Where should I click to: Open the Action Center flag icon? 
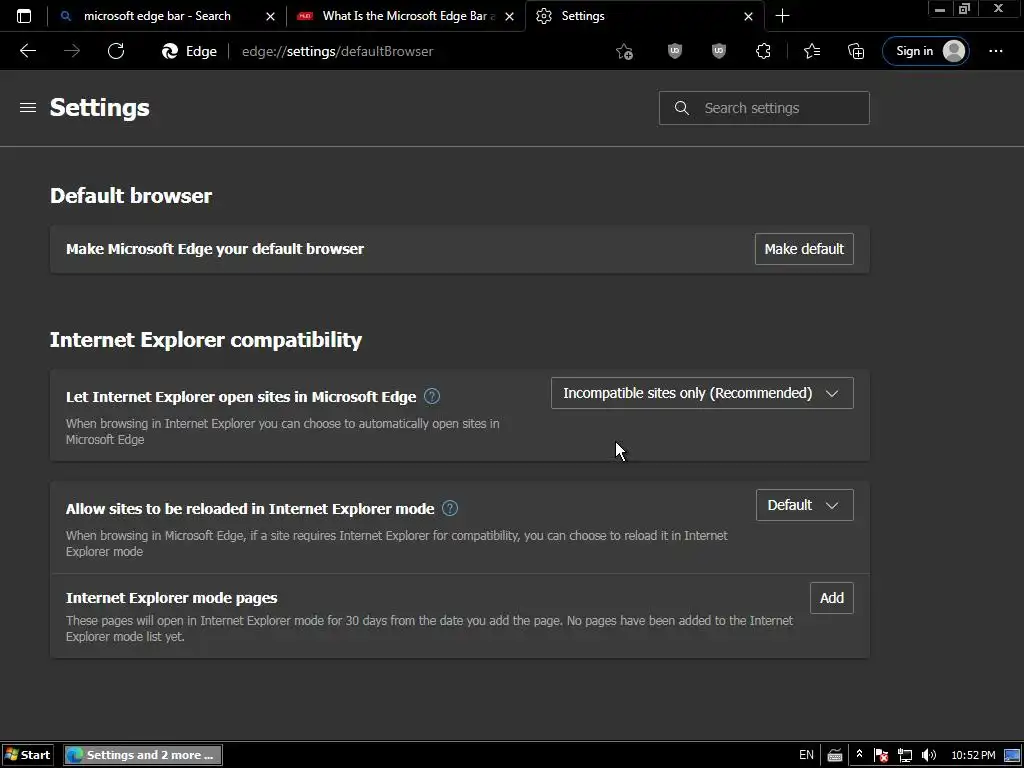pyautogui.click(x=880, y=755)
